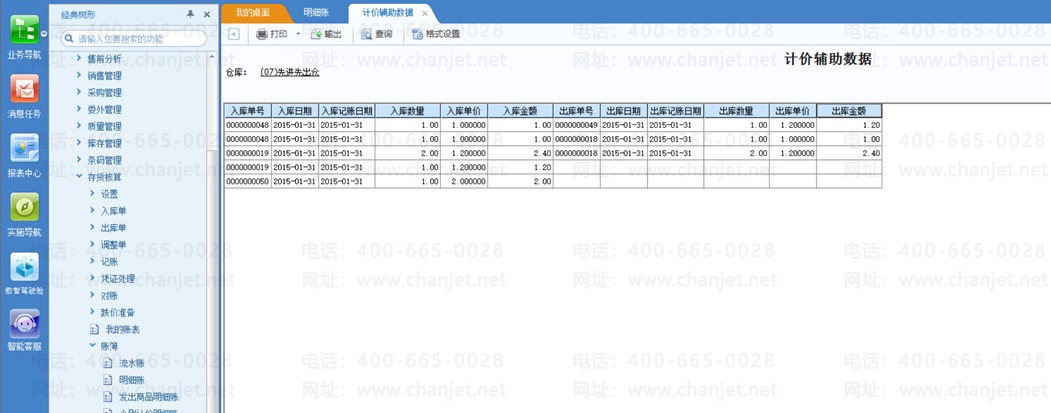Expand the 销售管理 tree node
This screenshot has height=413, width=1051.
(x=79, y=75)
